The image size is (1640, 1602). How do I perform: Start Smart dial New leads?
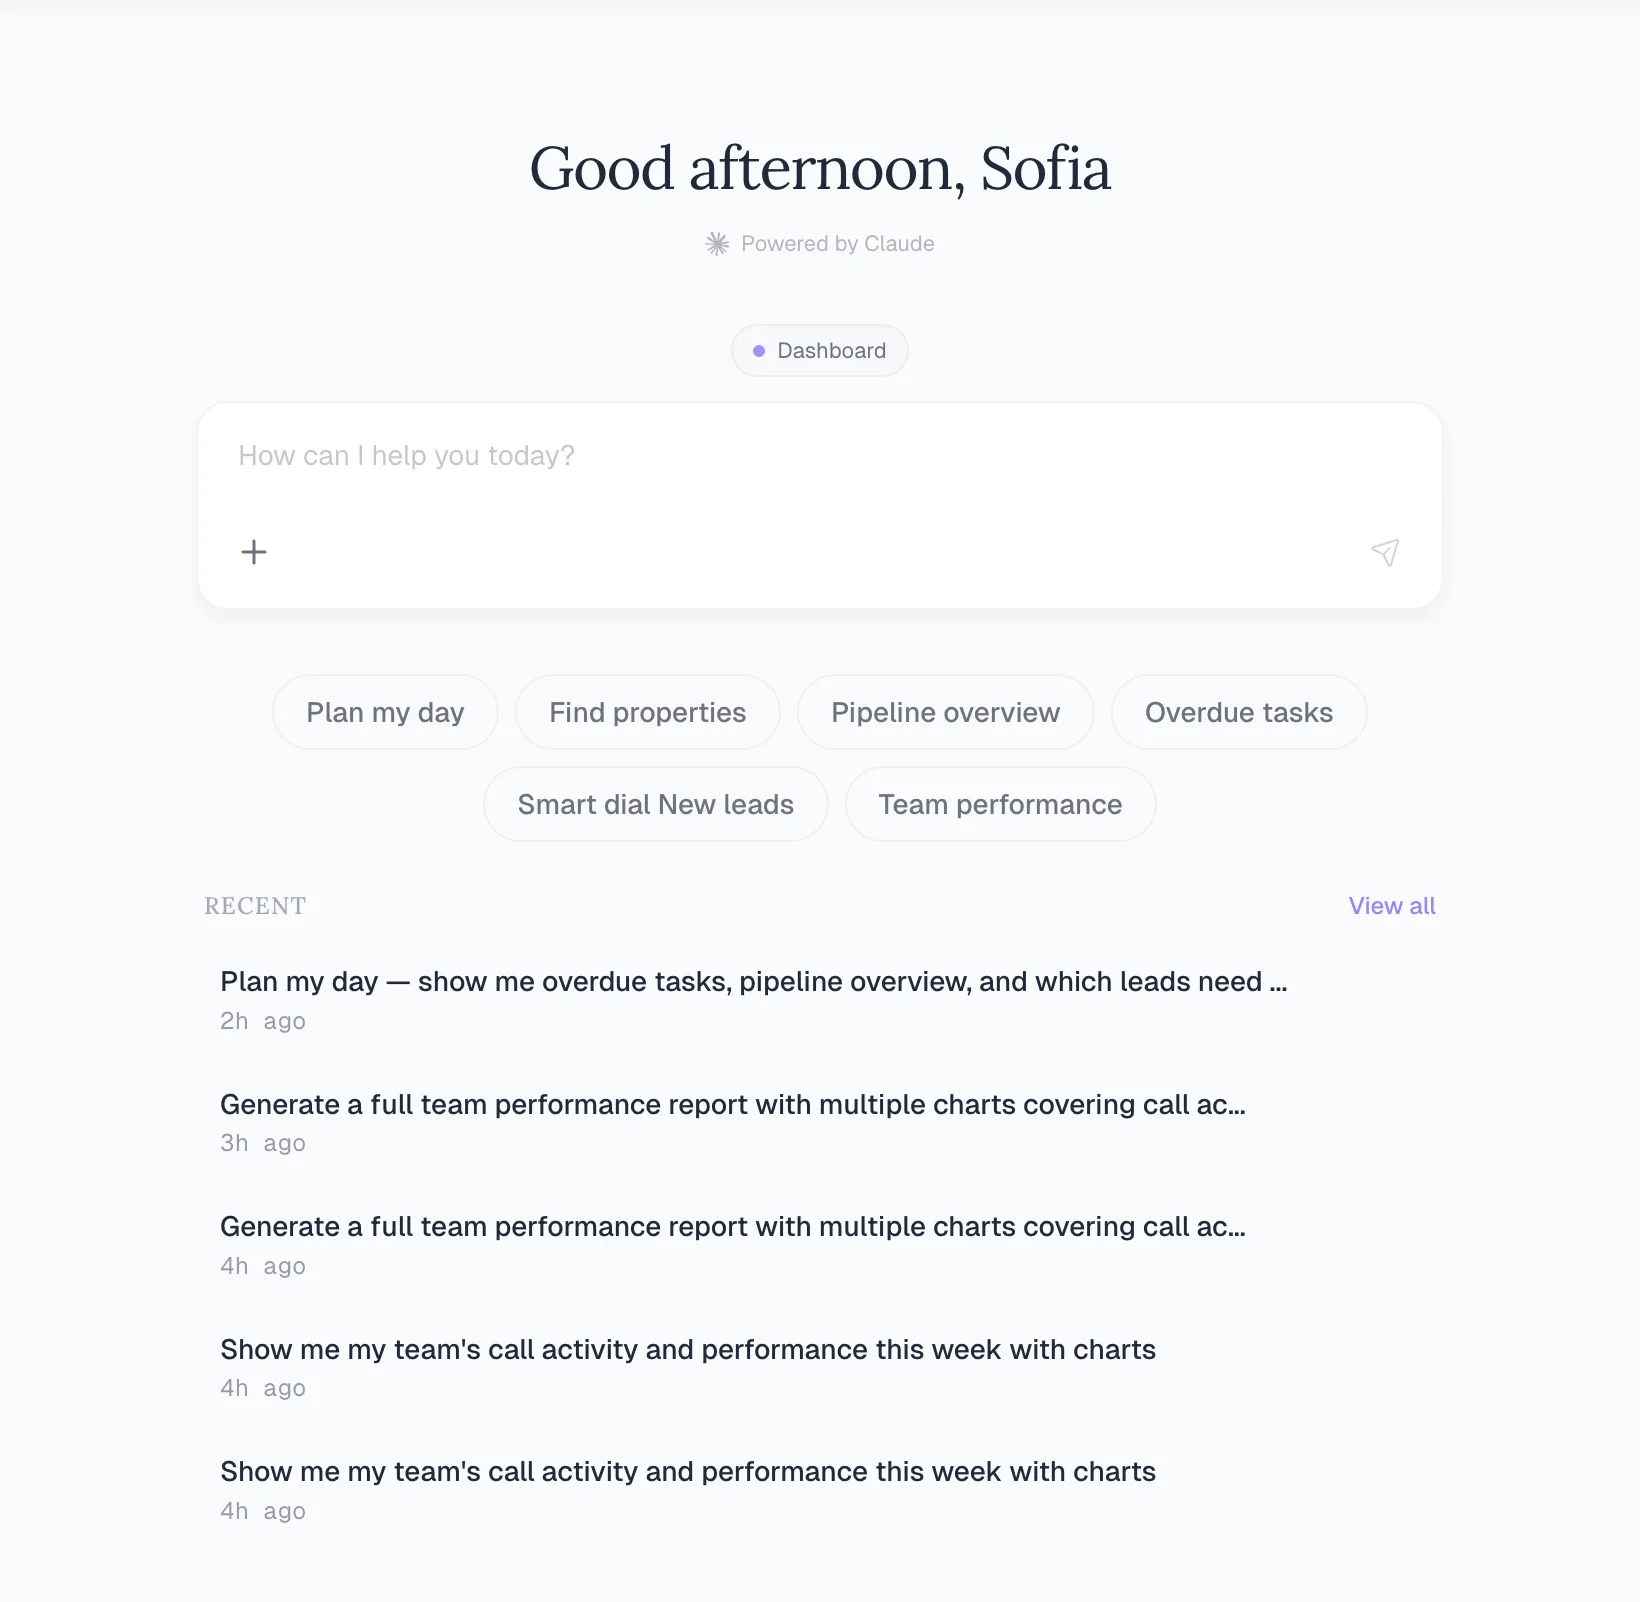655,805
